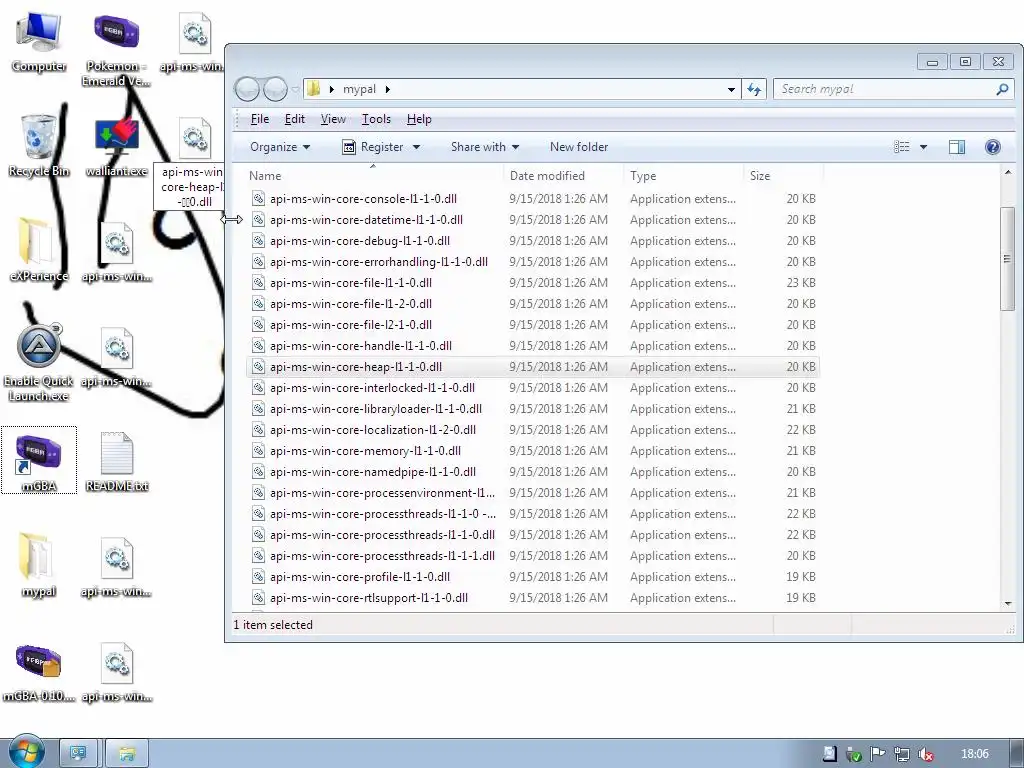Open the File menu

point(259,119)
